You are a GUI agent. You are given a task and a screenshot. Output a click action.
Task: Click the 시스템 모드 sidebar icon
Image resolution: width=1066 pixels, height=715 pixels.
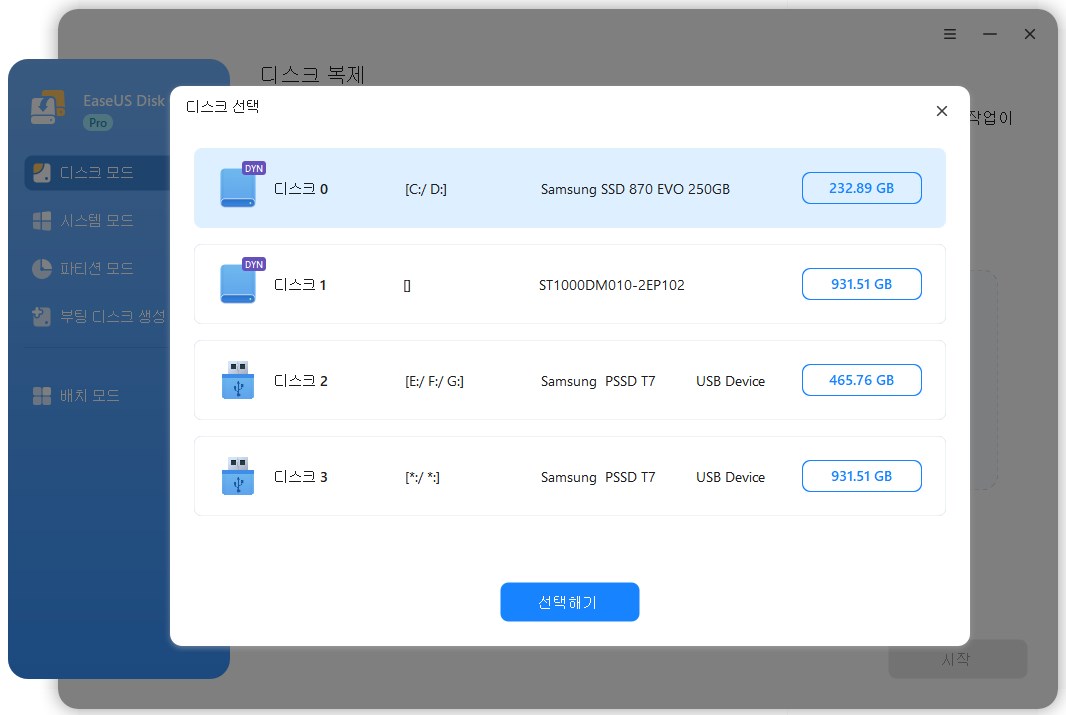(42, 221)
